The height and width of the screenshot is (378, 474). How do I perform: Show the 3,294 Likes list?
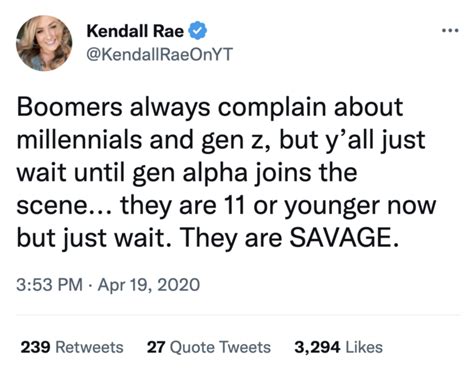[338, 347]
